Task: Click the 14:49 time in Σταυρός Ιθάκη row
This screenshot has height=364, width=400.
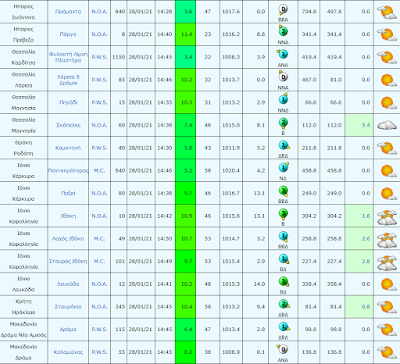Action: point(165,261)
